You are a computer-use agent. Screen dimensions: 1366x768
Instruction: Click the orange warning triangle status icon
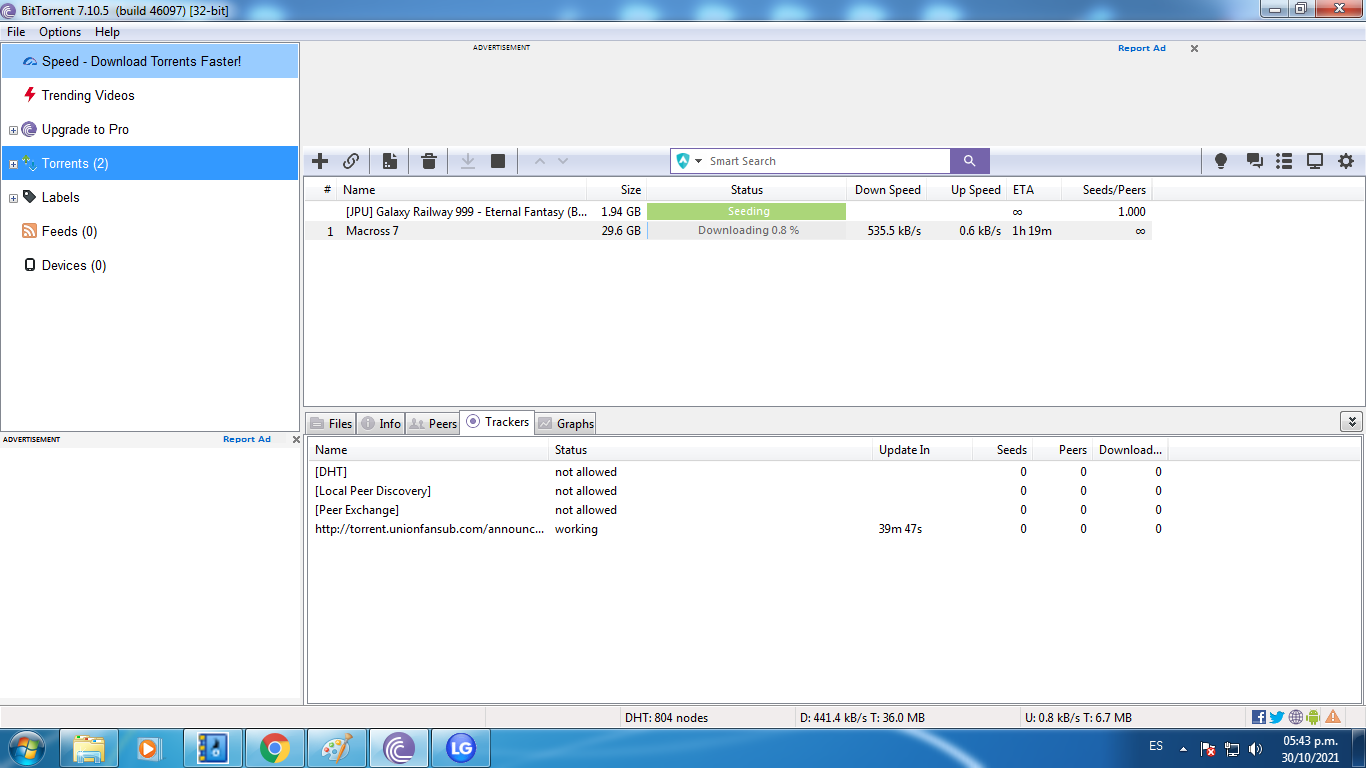tap(1333, 717)
